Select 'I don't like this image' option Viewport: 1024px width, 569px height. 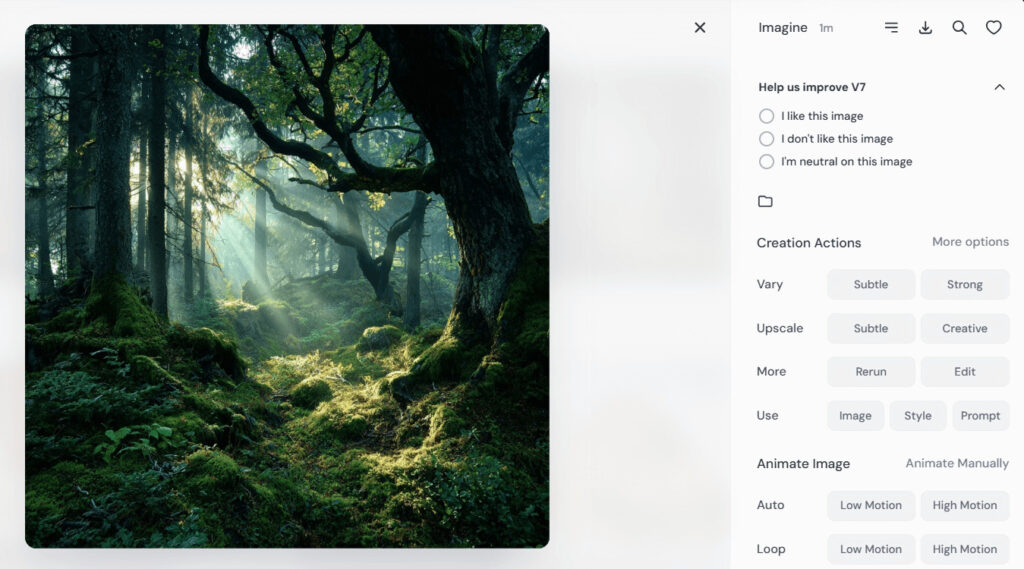767,138
